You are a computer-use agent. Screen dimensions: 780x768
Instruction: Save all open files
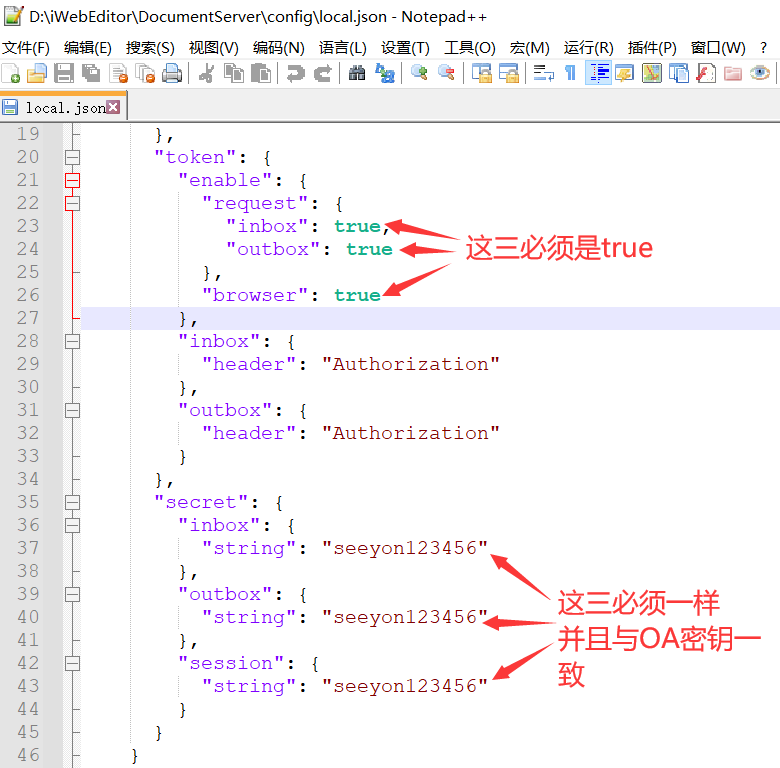tap(91, 73)
